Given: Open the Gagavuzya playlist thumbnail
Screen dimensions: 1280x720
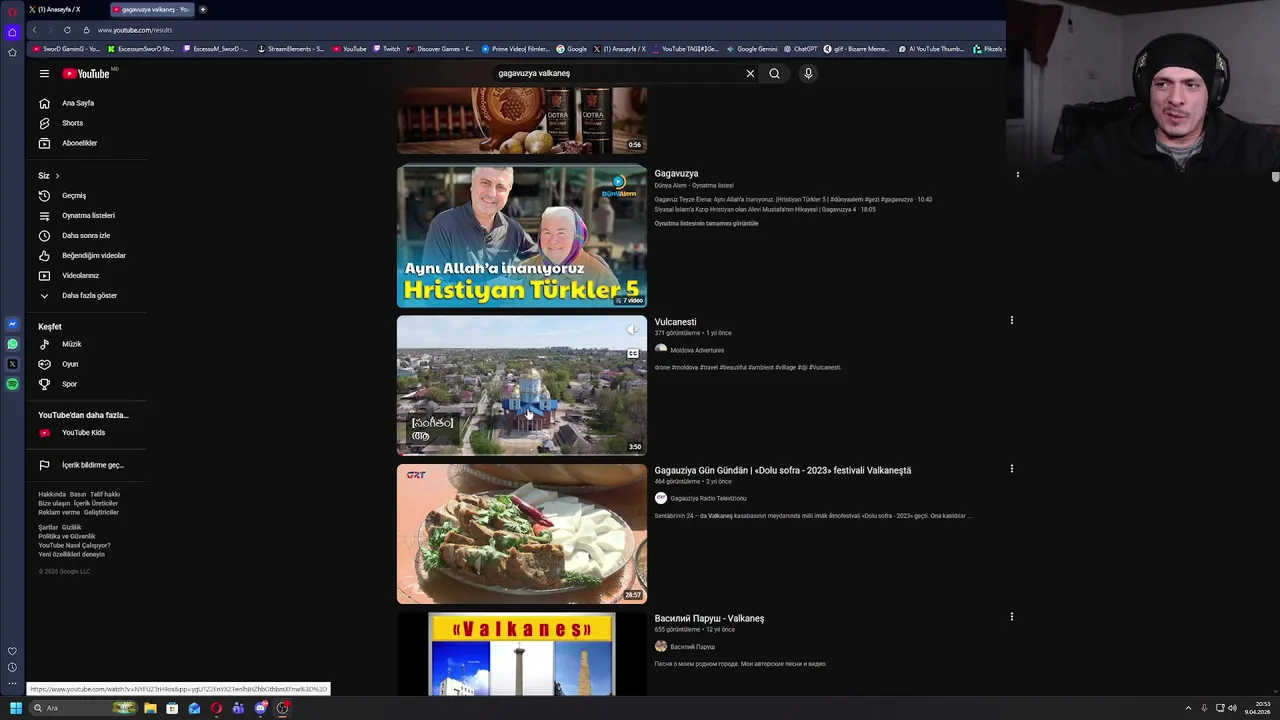Looking at the screenshot, I should coord(521,236).
